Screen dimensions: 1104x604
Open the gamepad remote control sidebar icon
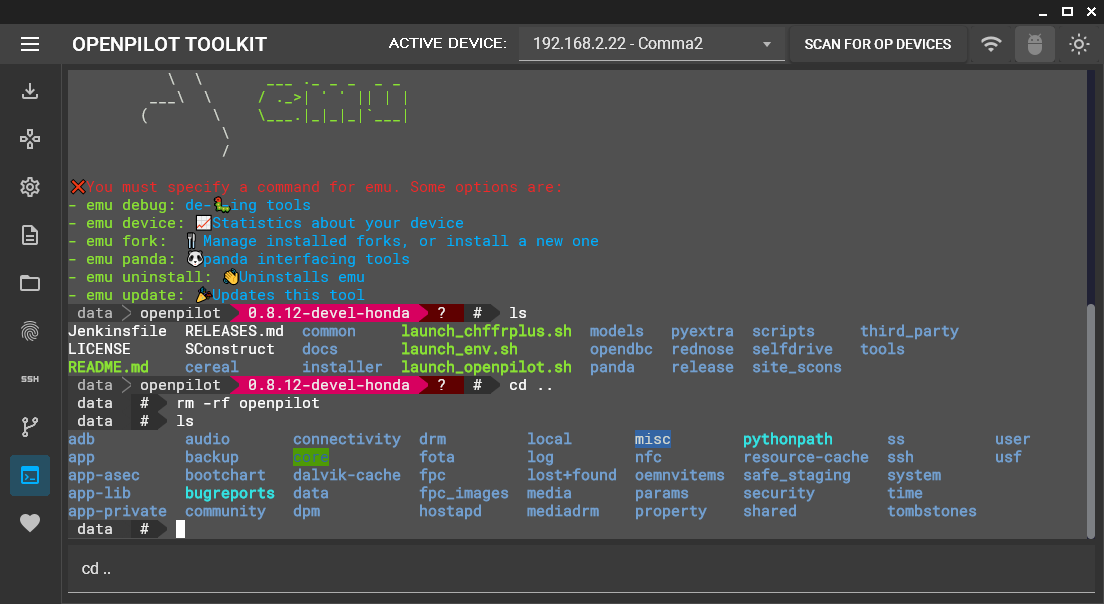click(30, 139)
